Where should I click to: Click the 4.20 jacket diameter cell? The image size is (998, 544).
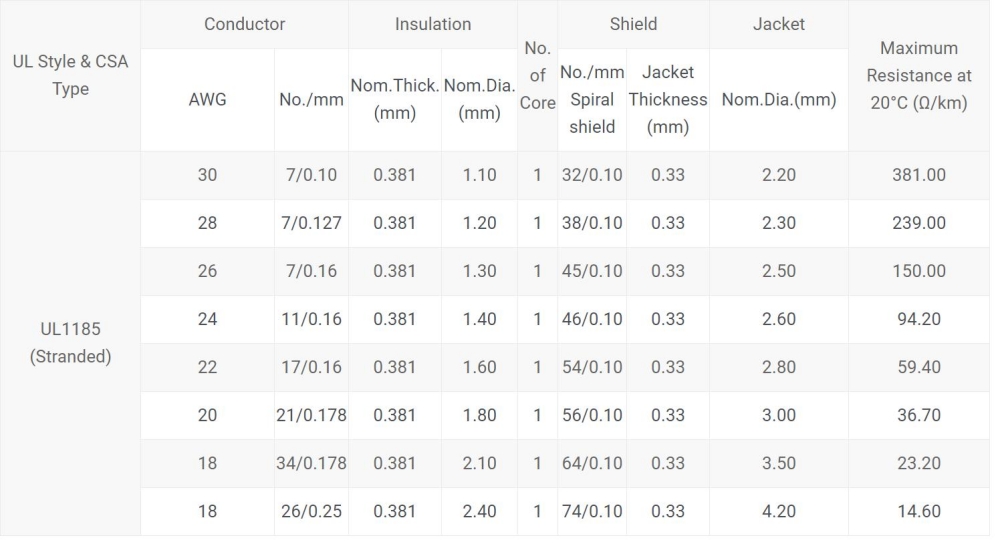(x=778, y=511)
